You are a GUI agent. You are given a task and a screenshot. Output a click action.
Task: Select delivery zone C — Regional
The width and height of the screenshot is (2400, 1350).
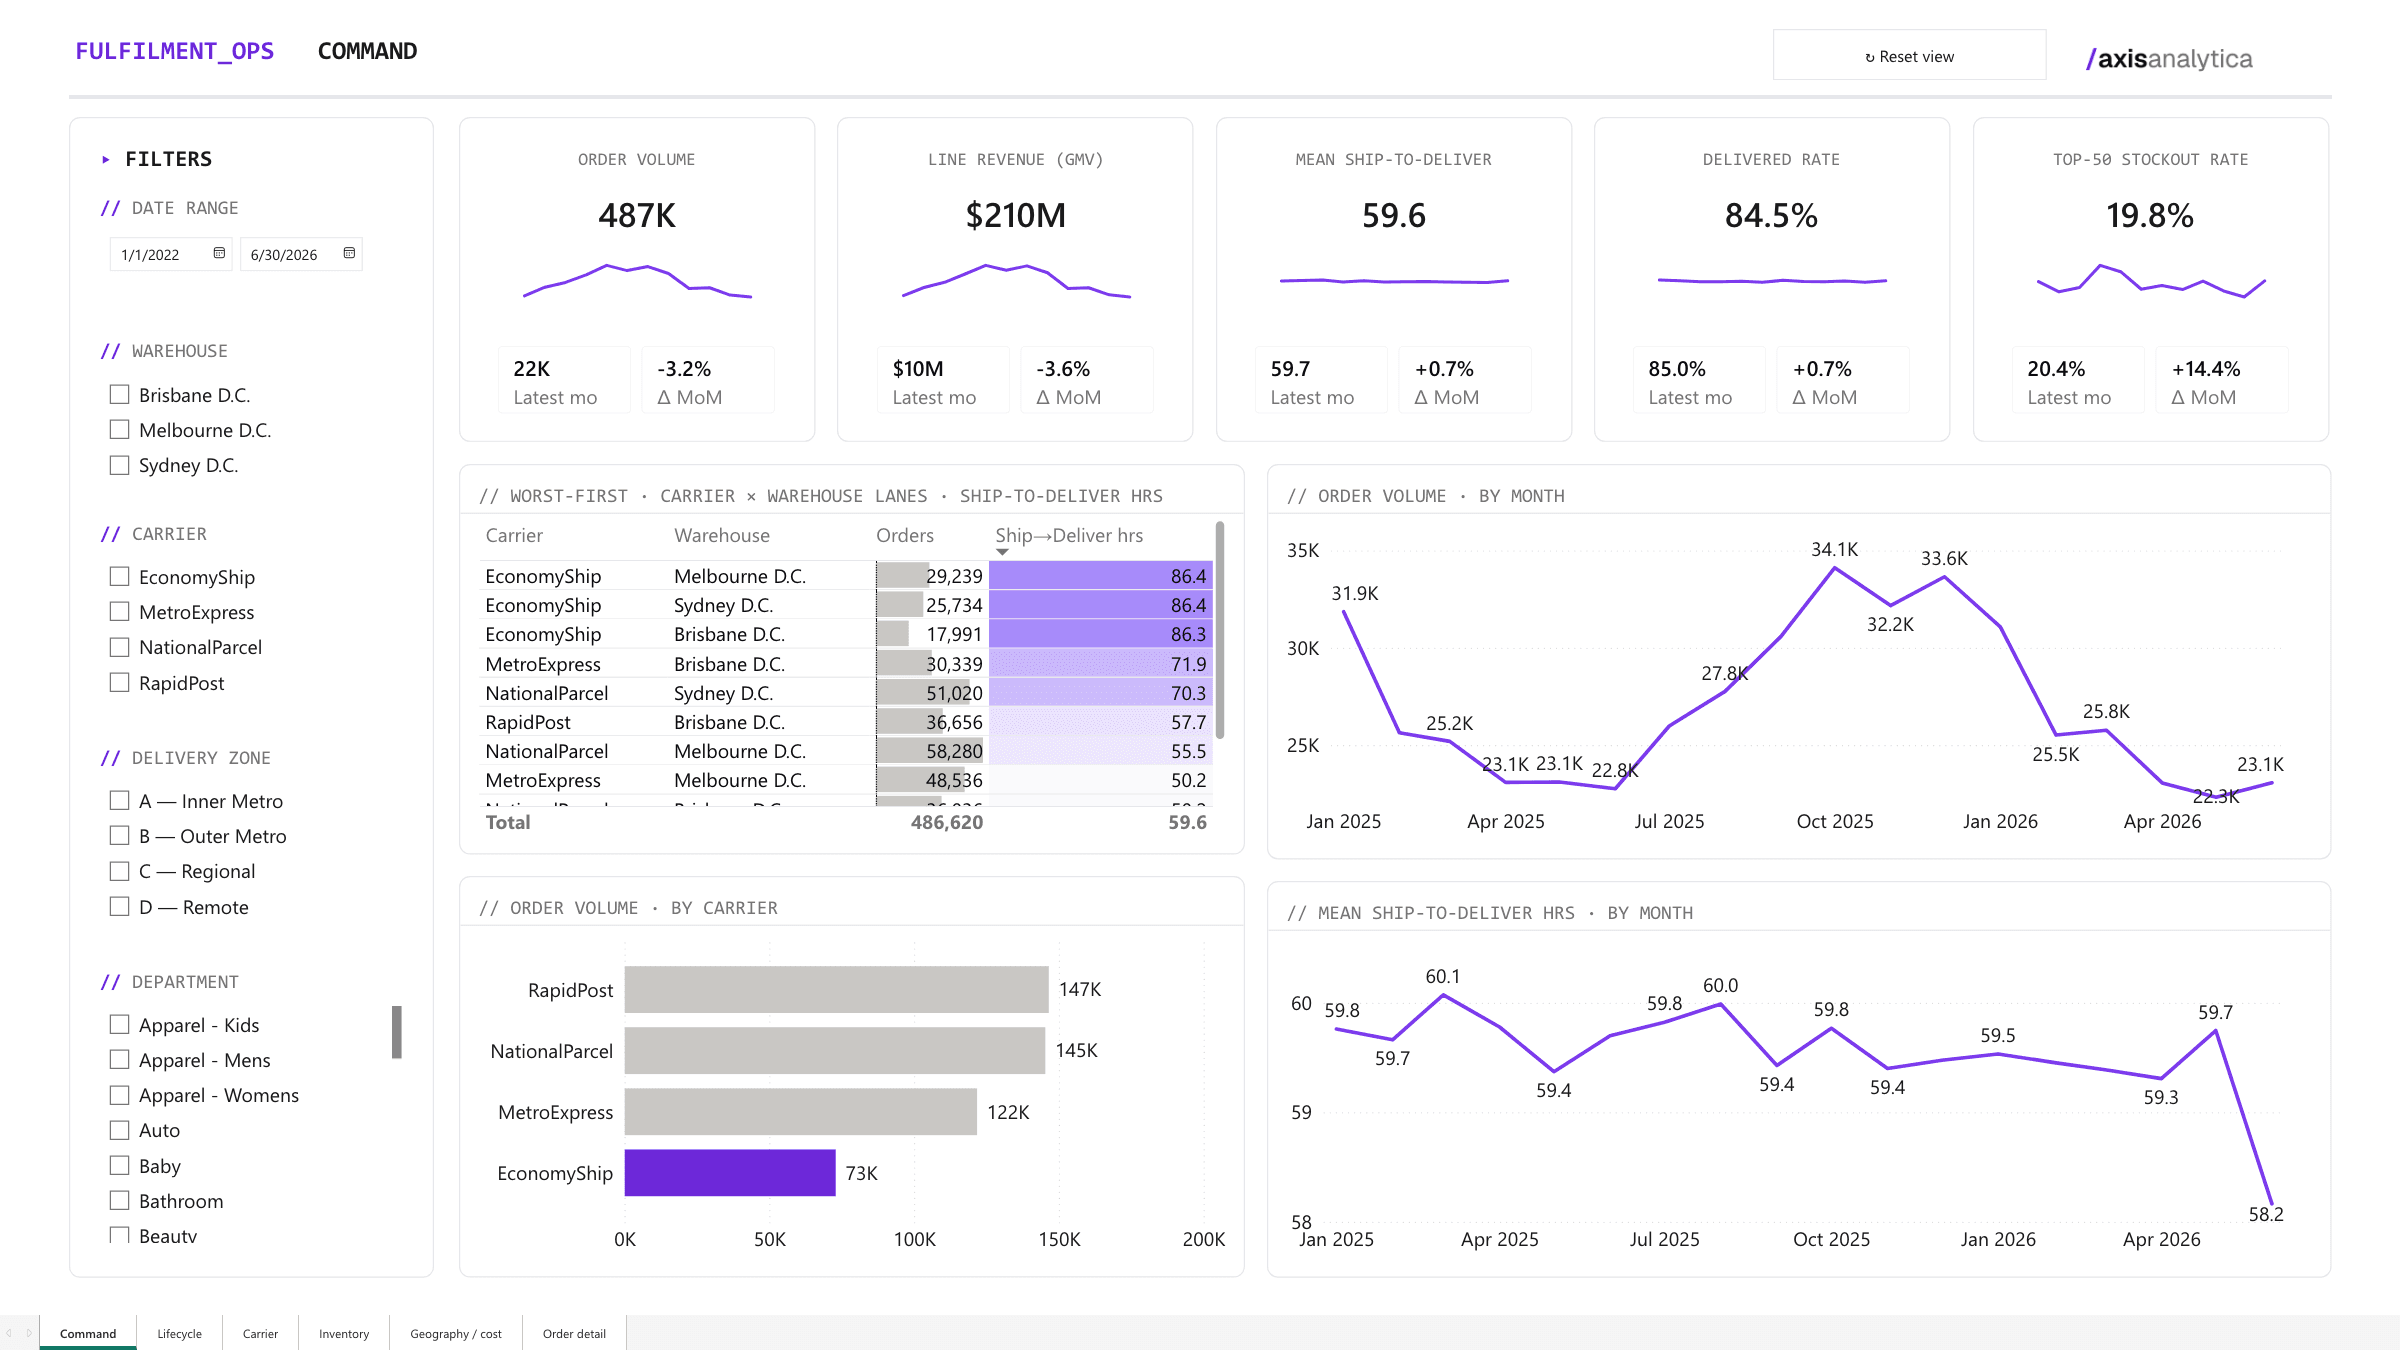(119, 871)
